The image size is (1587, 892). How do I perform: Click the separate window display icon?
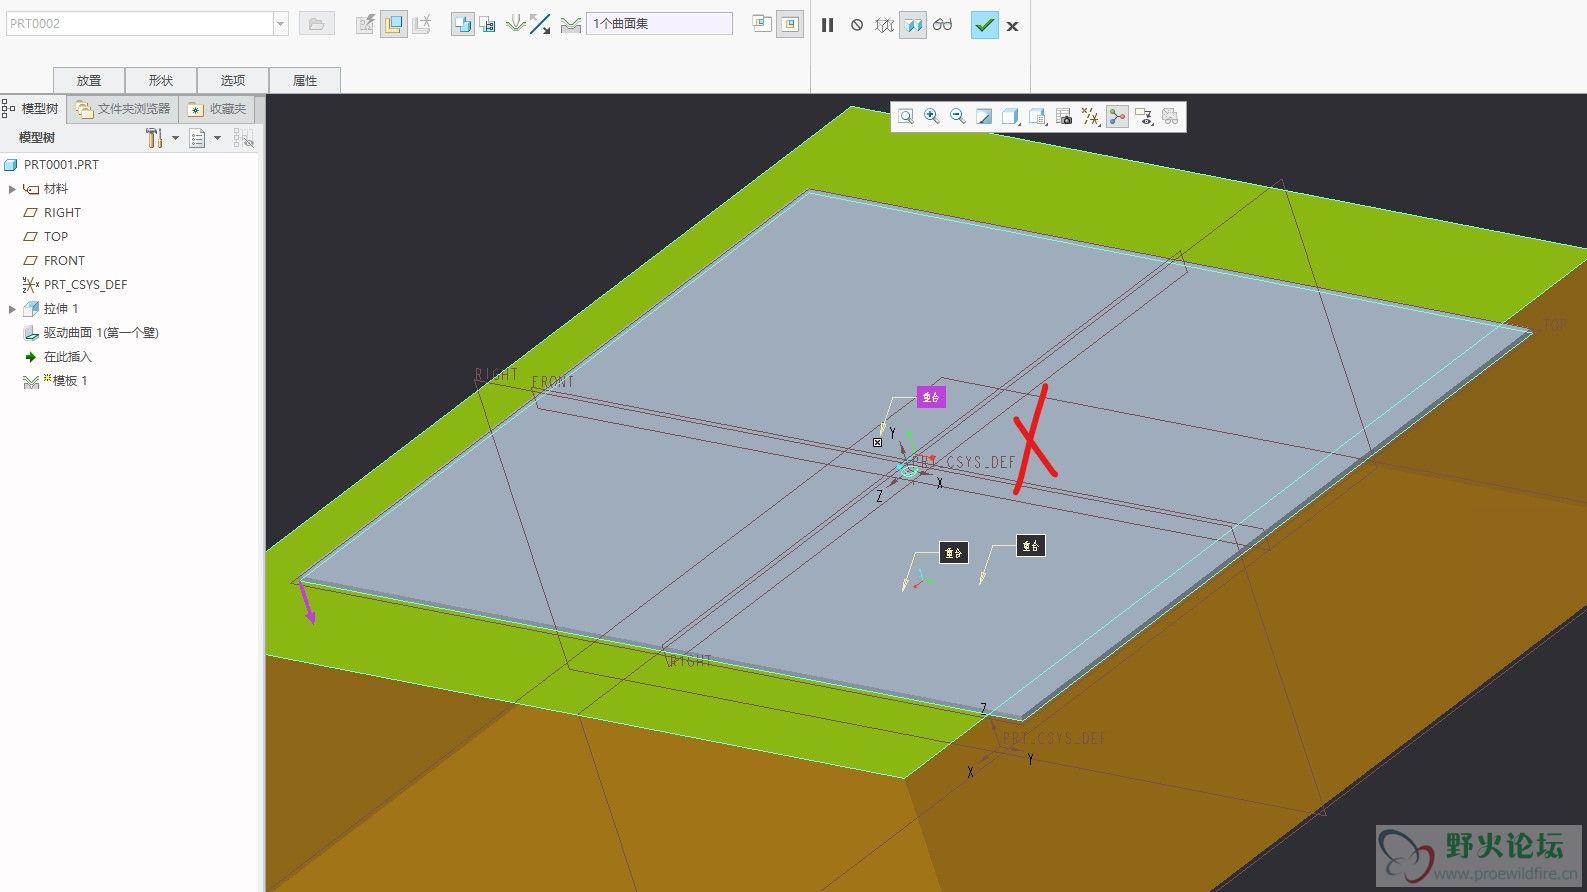[x=762, y=24]
